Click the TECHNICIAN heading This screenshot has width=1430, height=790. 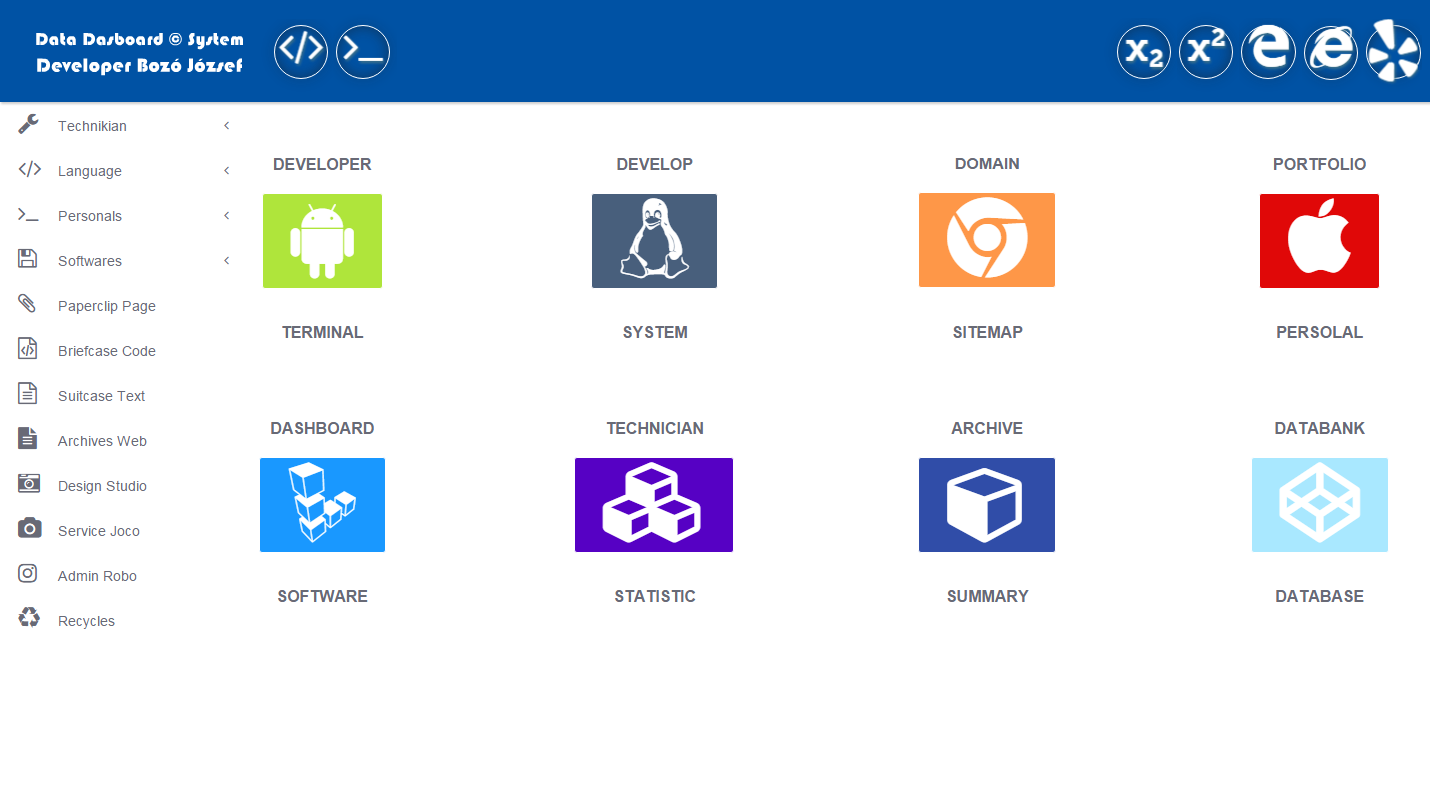(655, 428)
